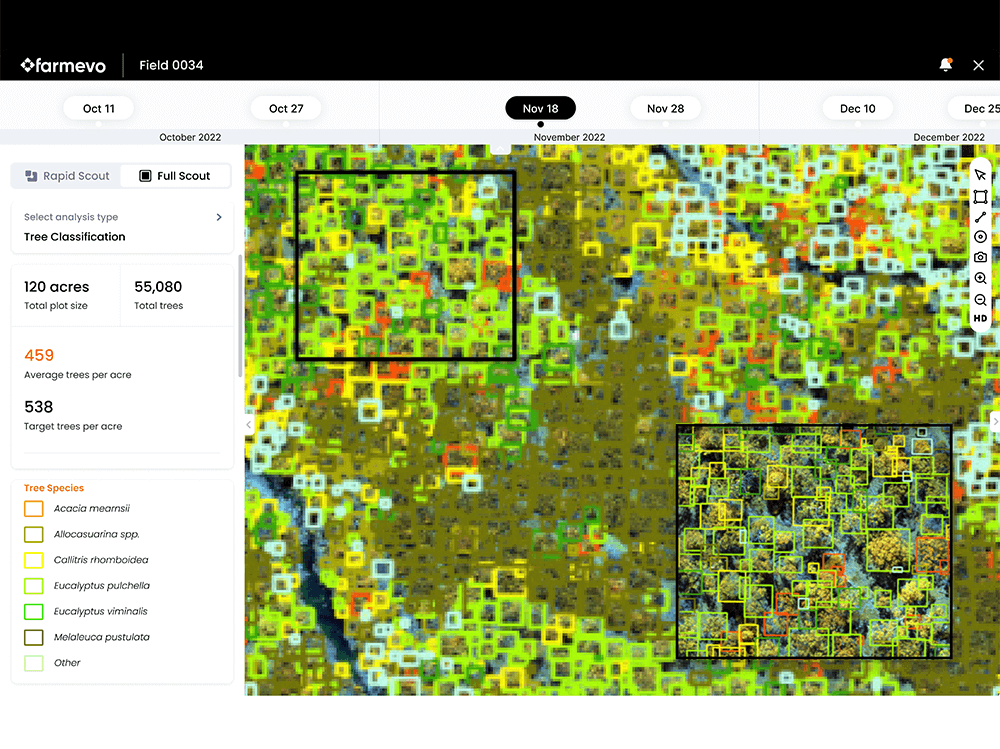Switch to the Rapid Scout tab
Viewport: 1000px width, 749px height.
click(x=67, y=176)
